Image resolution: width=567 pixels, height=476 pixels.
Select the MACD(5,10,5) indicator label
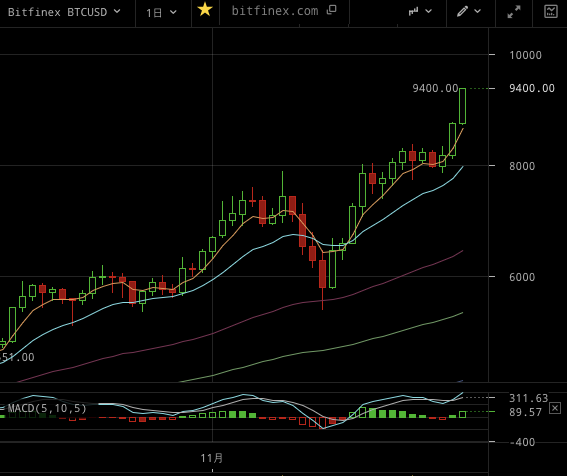click(x=47, y=408)
